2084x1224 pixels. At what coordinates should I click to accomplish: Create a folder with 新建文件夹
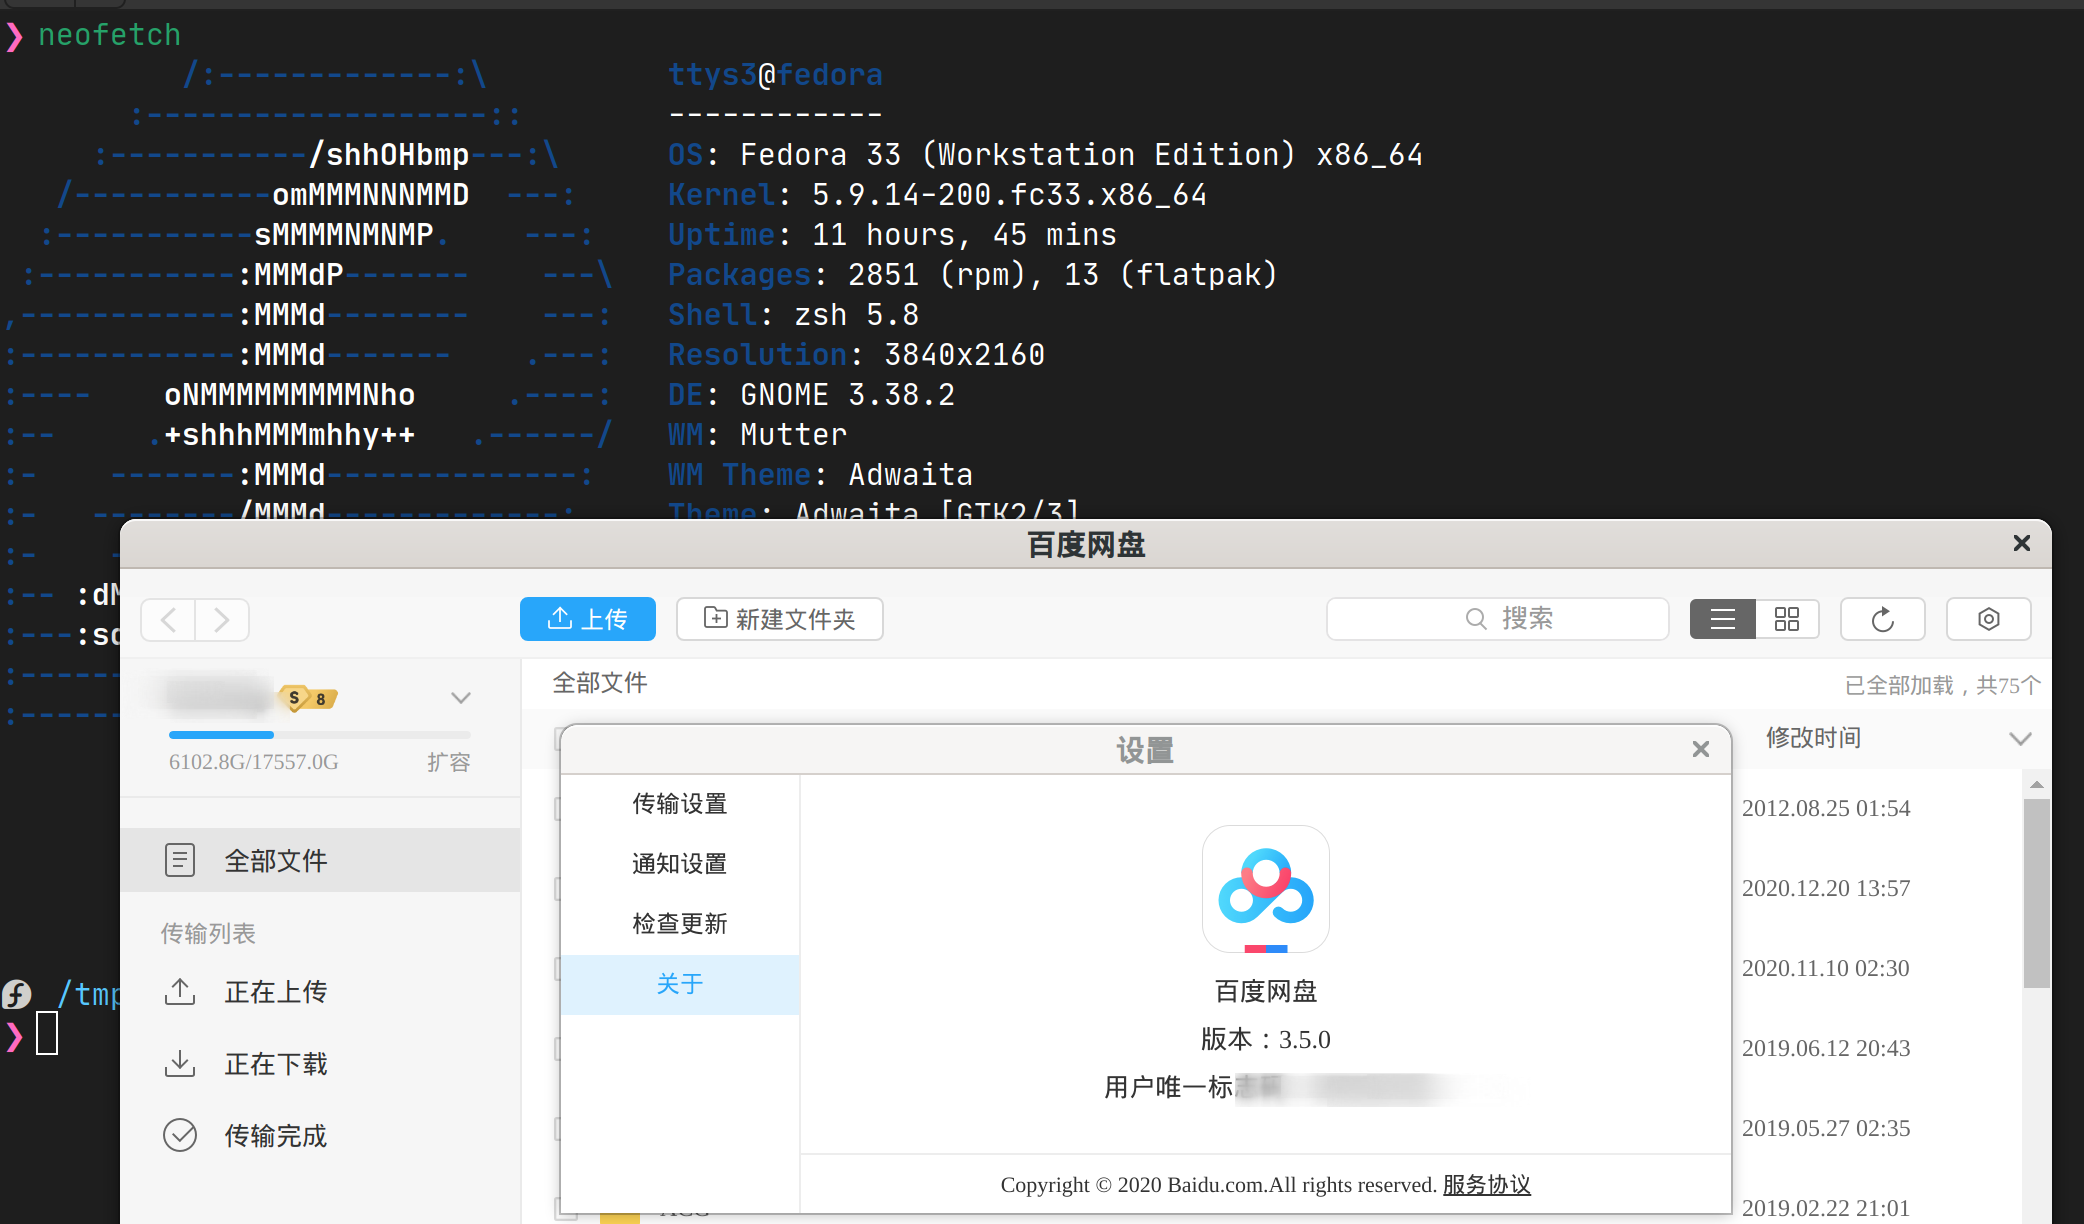click(x=780, y=619)
